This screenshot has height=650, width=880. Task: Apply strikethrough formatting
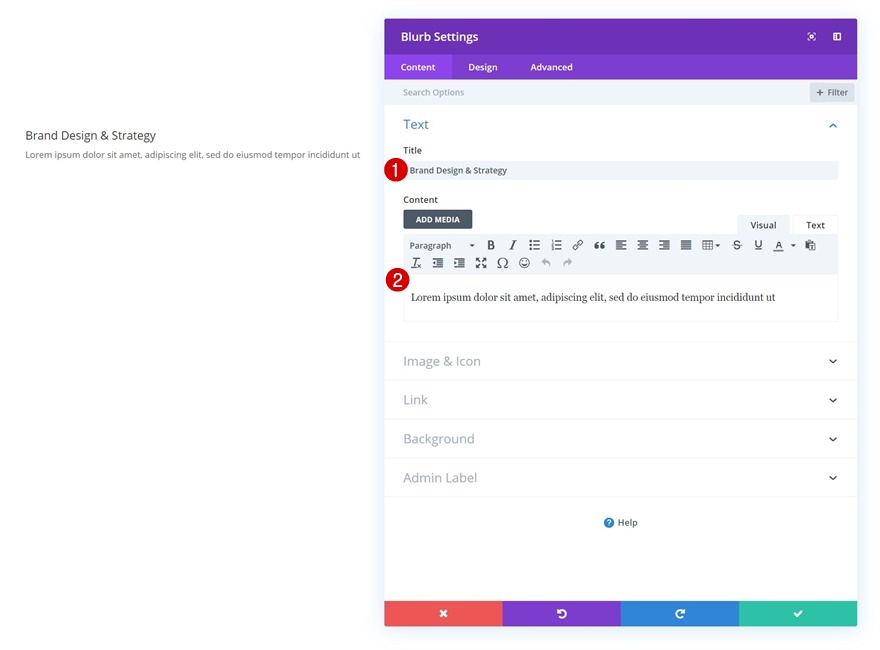[x=737, y=245]
